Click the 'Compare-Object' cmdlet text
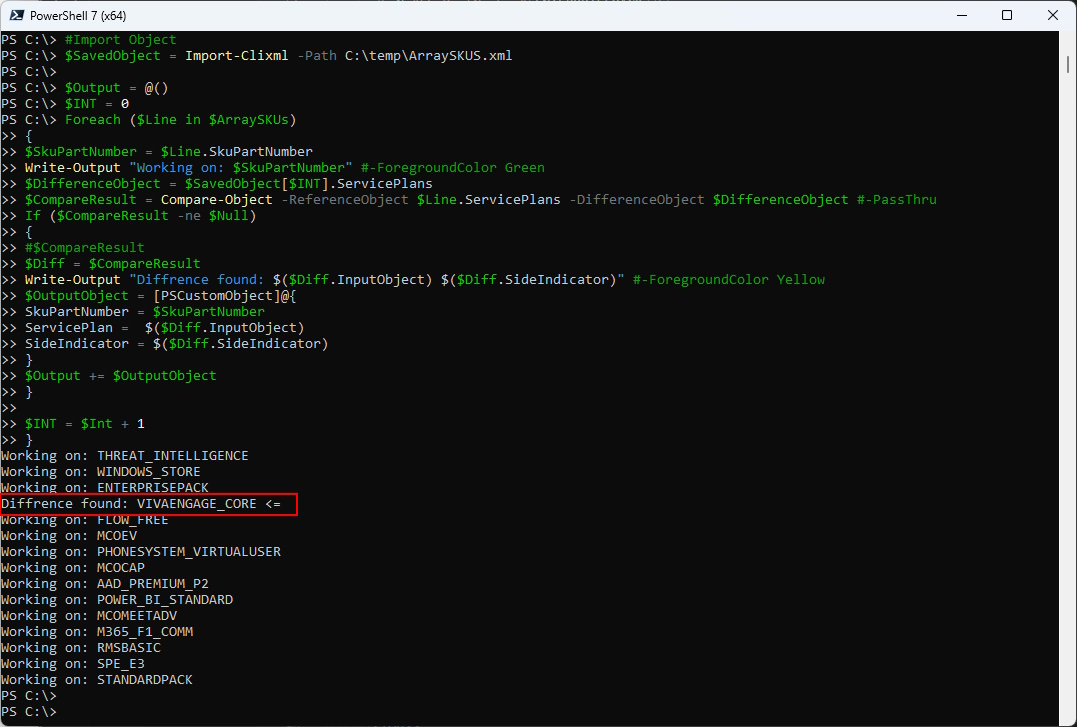 [216, 200]
